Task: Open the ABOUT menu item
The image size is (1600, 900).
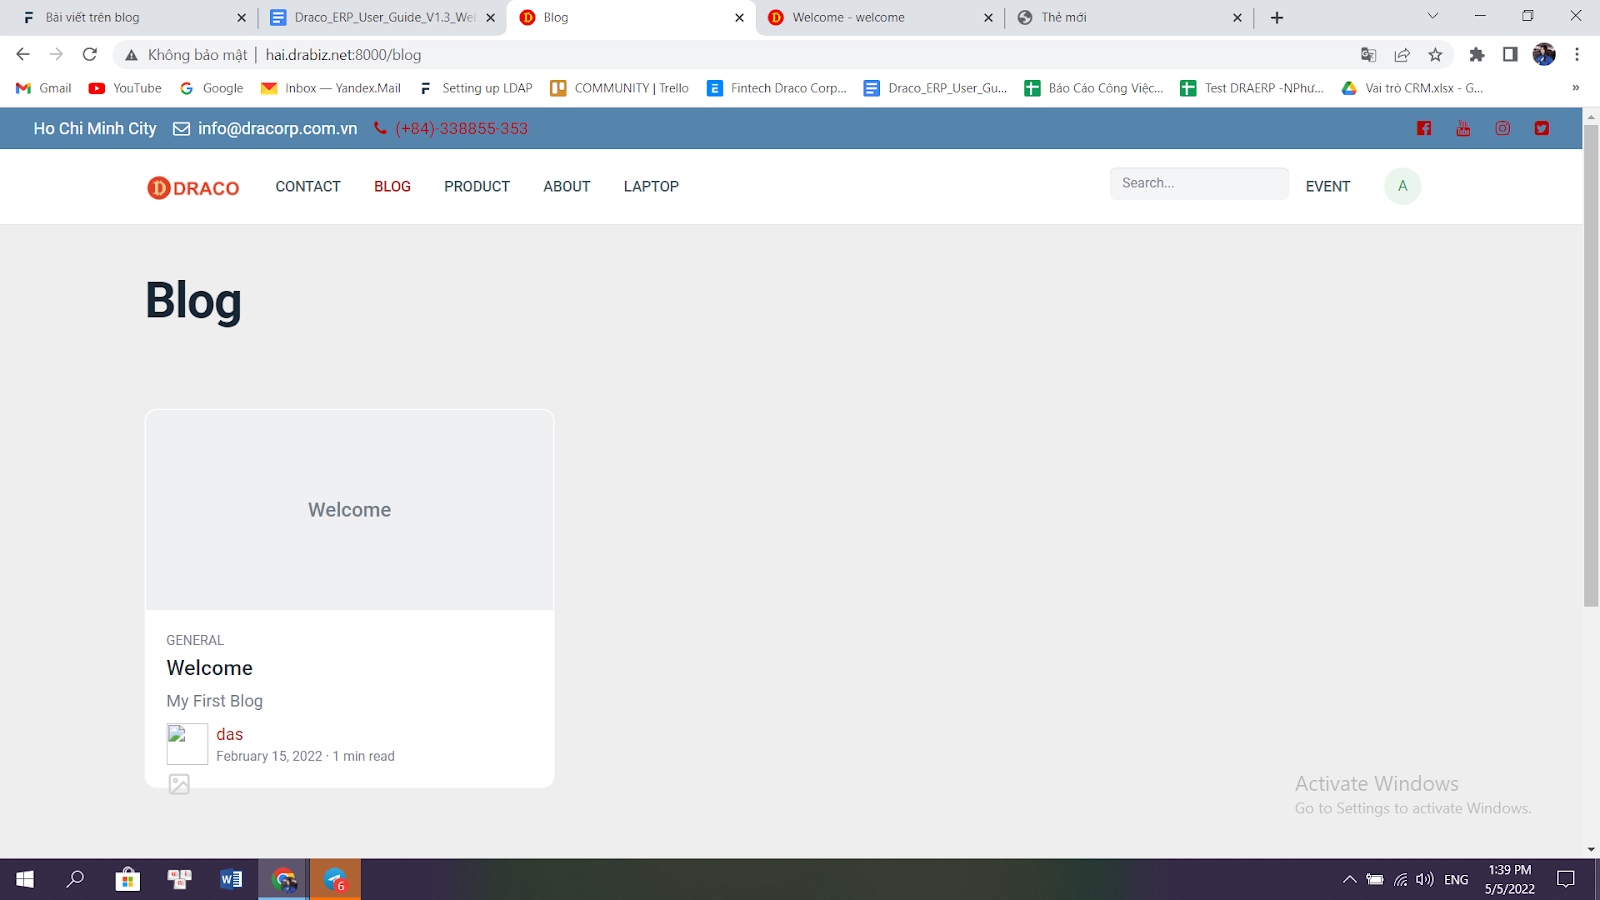Action: point(567,186)
